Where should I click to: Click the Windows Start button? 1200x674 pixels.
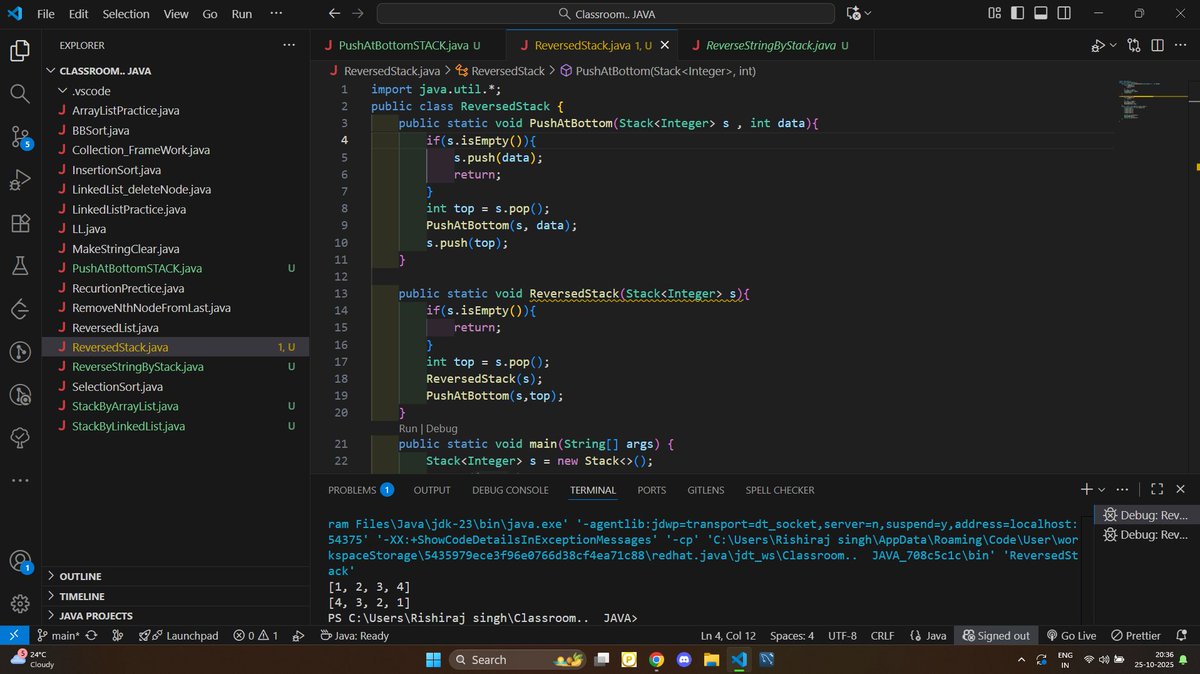pos(433,660)
